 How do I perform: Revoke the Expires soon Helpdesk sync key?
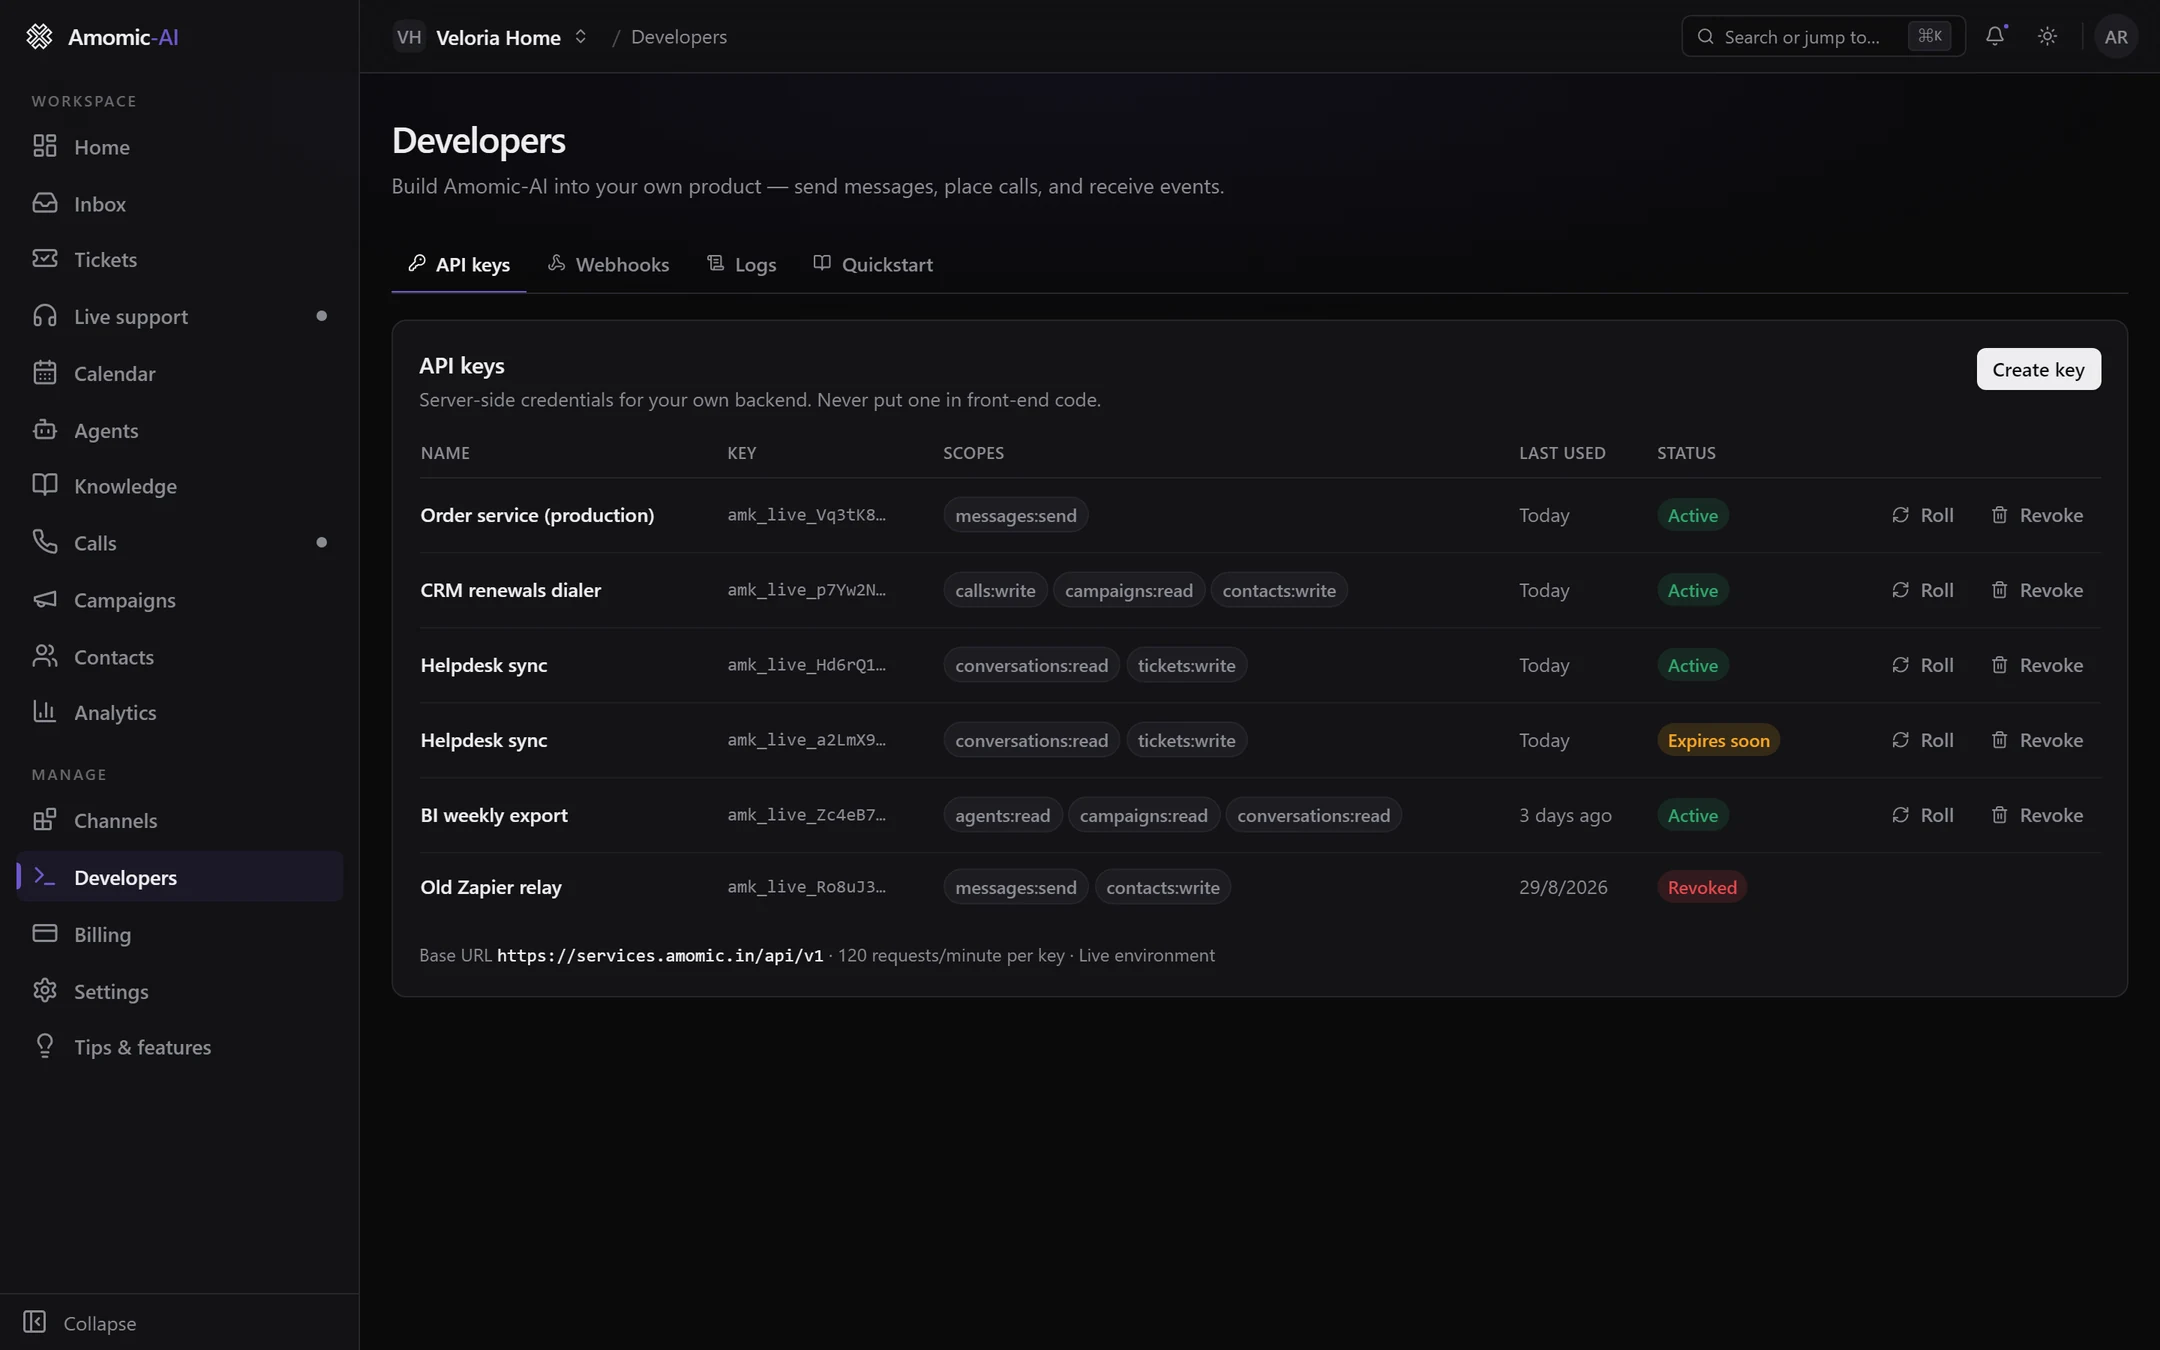[x=2036, y=740]
